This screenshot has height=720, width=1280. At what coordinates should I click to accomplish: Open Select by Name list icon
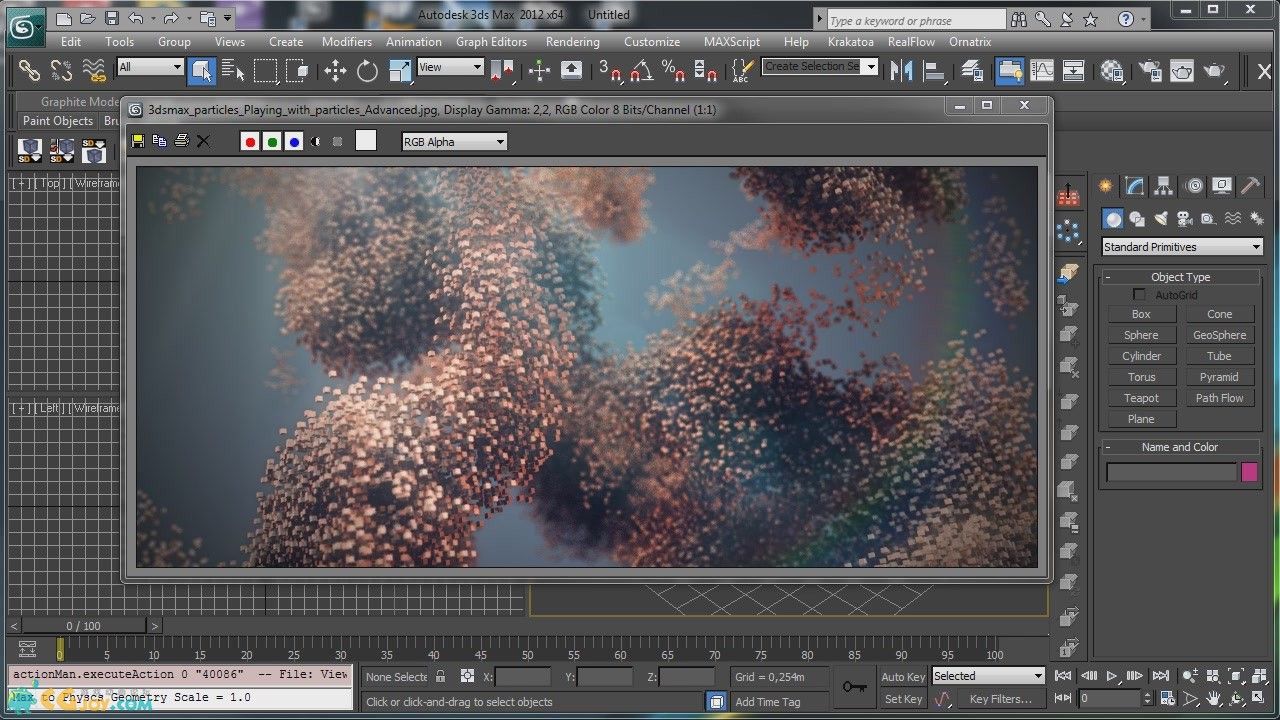pyautogui.click(x=233, y=70)
